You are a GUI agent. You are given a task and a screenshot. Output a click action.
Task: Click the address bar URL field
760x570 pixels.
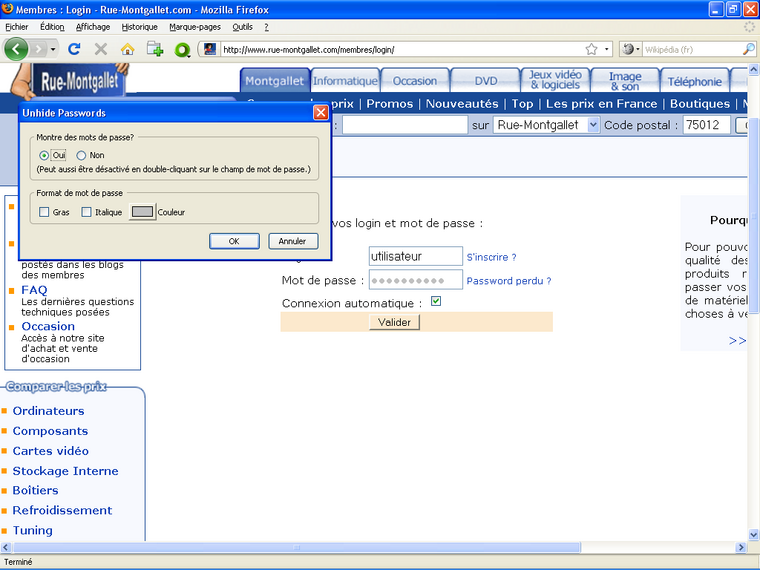[x=402, y=49]
